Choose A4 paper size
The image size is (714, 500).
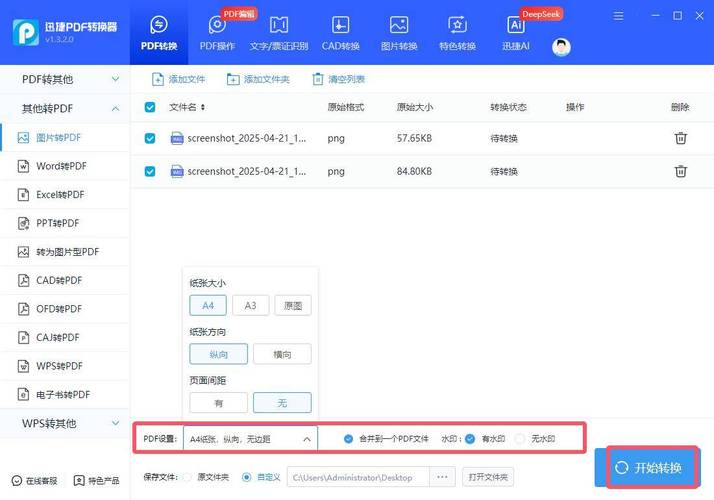pyautogui.click(x=208, y=305)
